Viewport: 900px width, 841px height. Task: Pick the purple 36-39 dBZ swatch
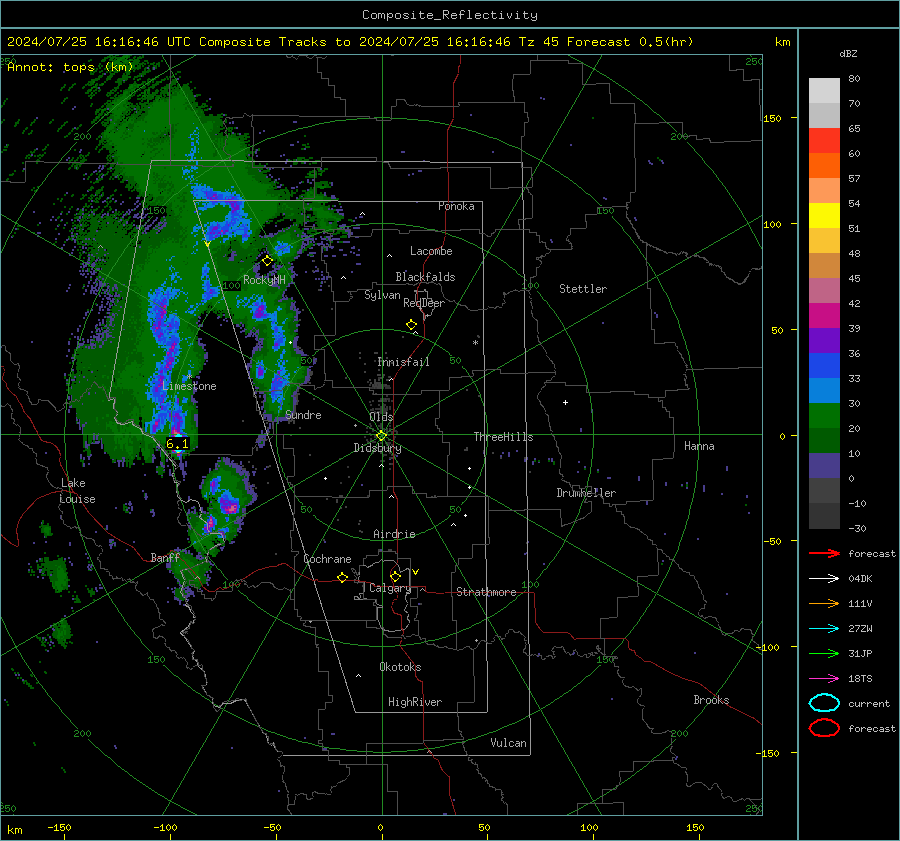pos(824,340)
